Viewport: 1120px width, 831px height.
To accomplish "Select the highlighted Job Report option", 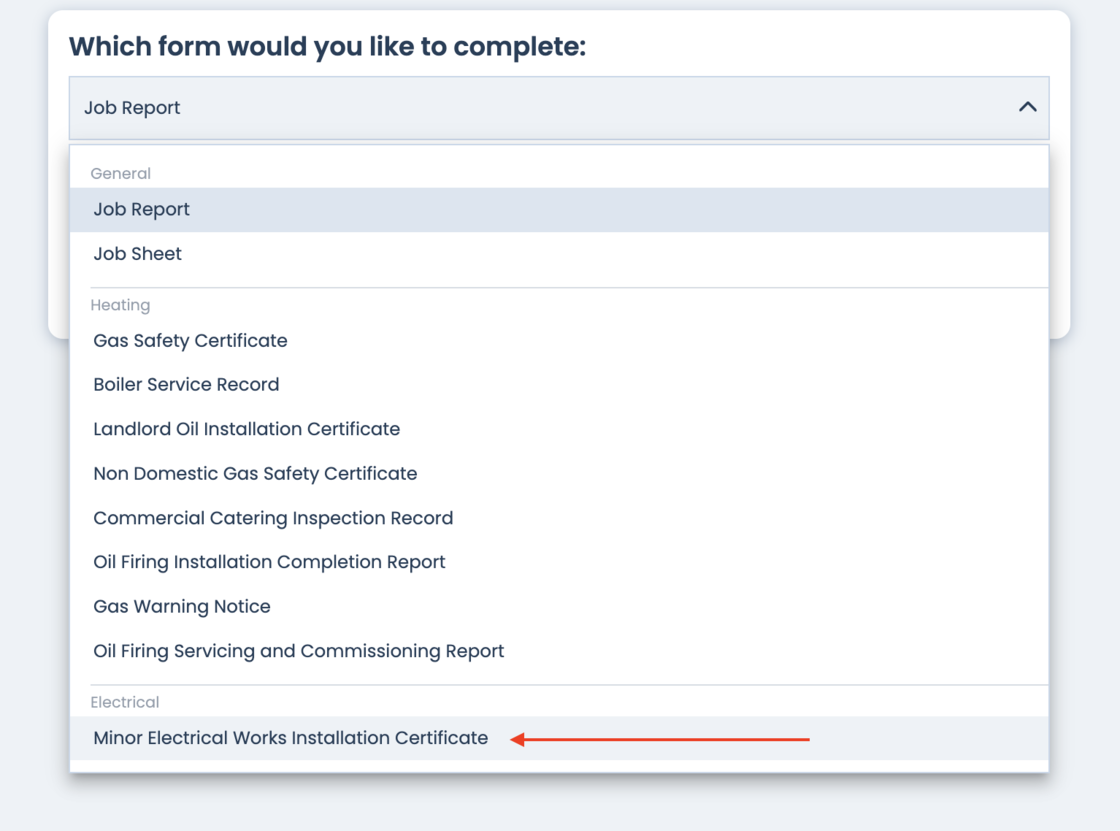I will pos(141,210).
